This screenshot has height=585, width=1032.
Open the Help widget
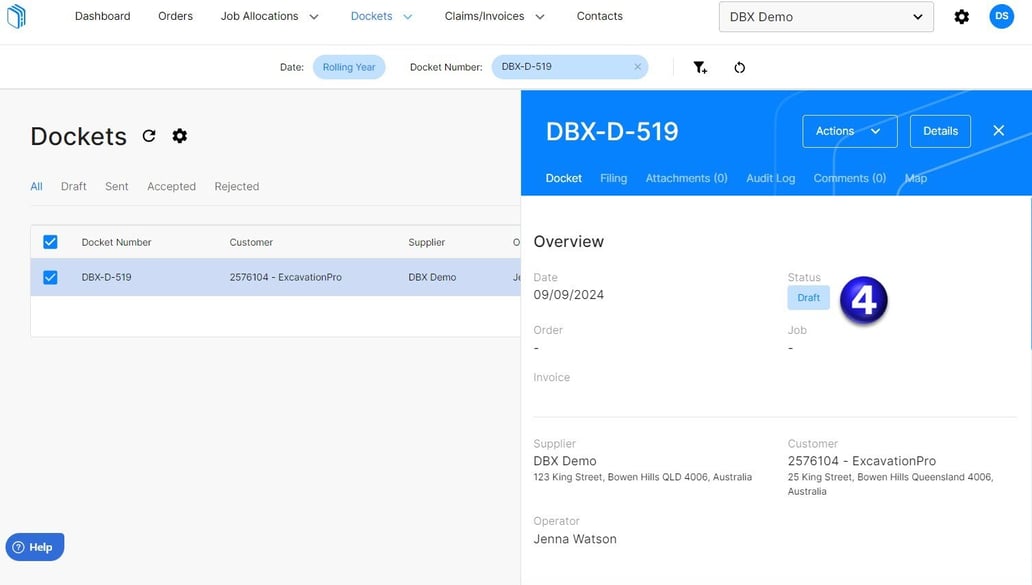(x=35, y=547)
